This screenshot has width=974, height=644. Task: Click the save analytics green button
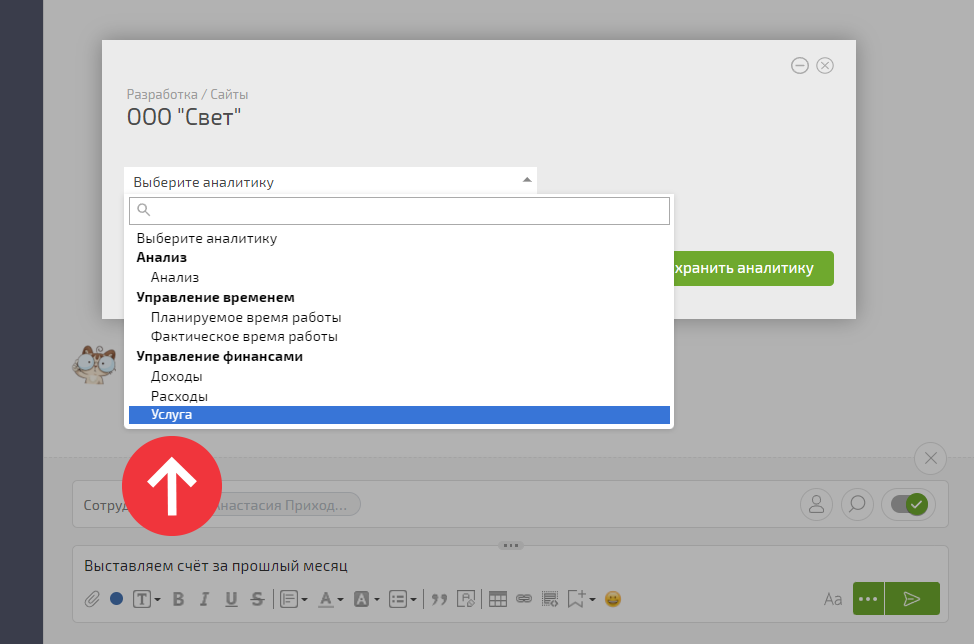tap(753, 268)
